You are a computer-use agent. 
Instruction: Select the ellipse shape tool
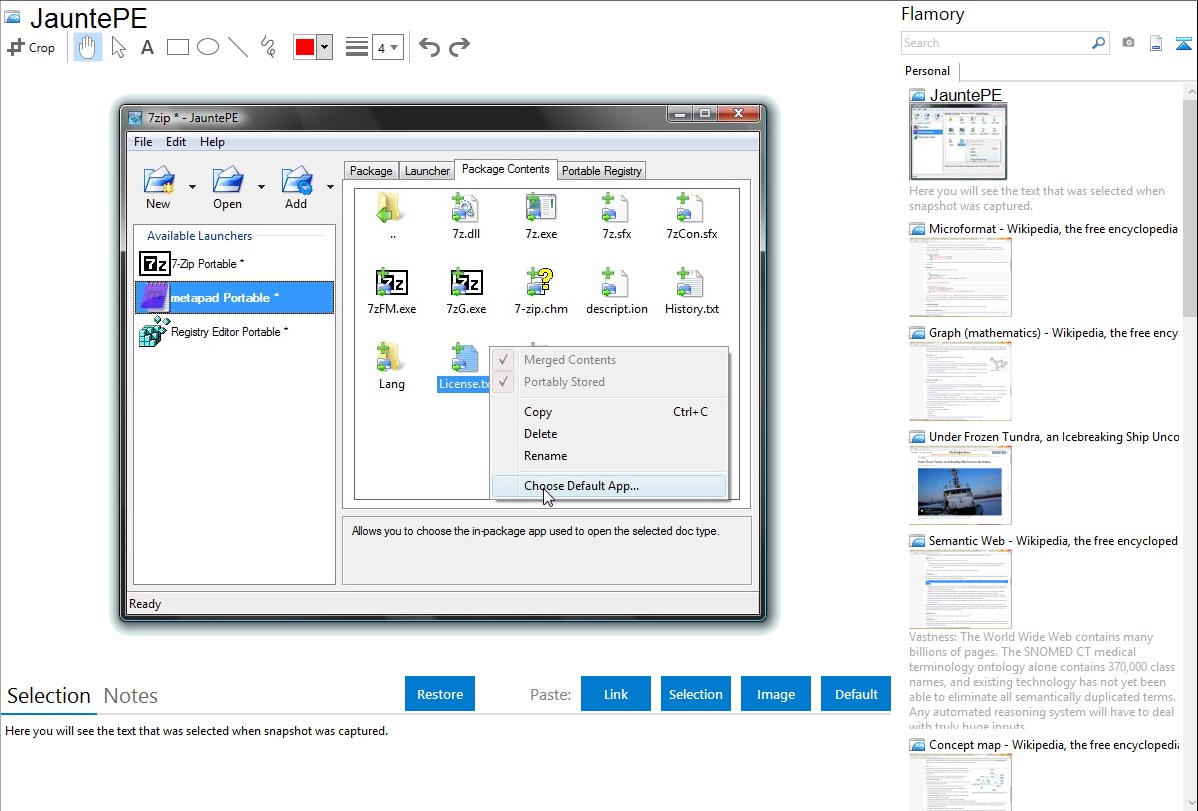(208, 47)
